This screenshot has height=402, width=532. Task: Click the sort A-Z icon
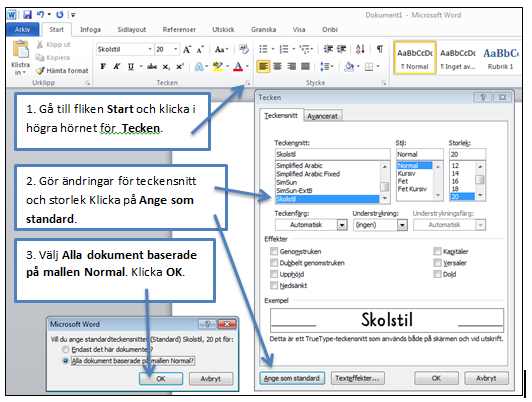point(360,49)
